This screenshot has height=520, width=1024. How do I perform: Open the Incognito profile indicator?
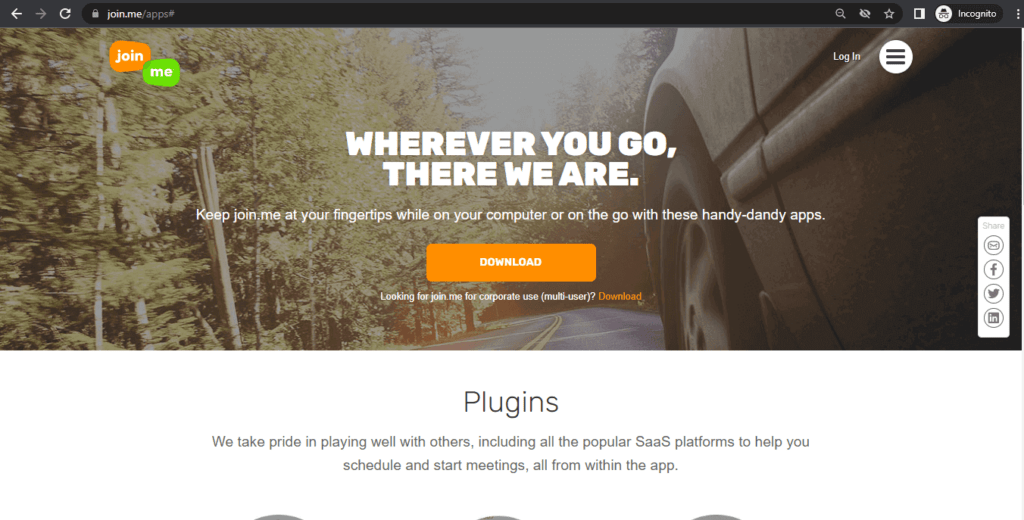click(967, 14)
